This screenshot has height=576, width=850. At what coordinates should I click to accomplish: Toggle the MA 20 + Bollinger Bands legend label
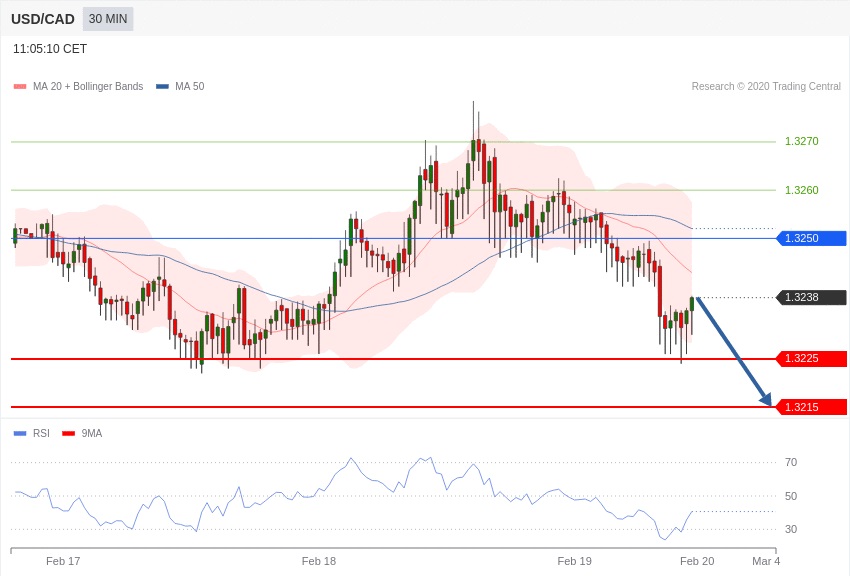coord(88,87)
